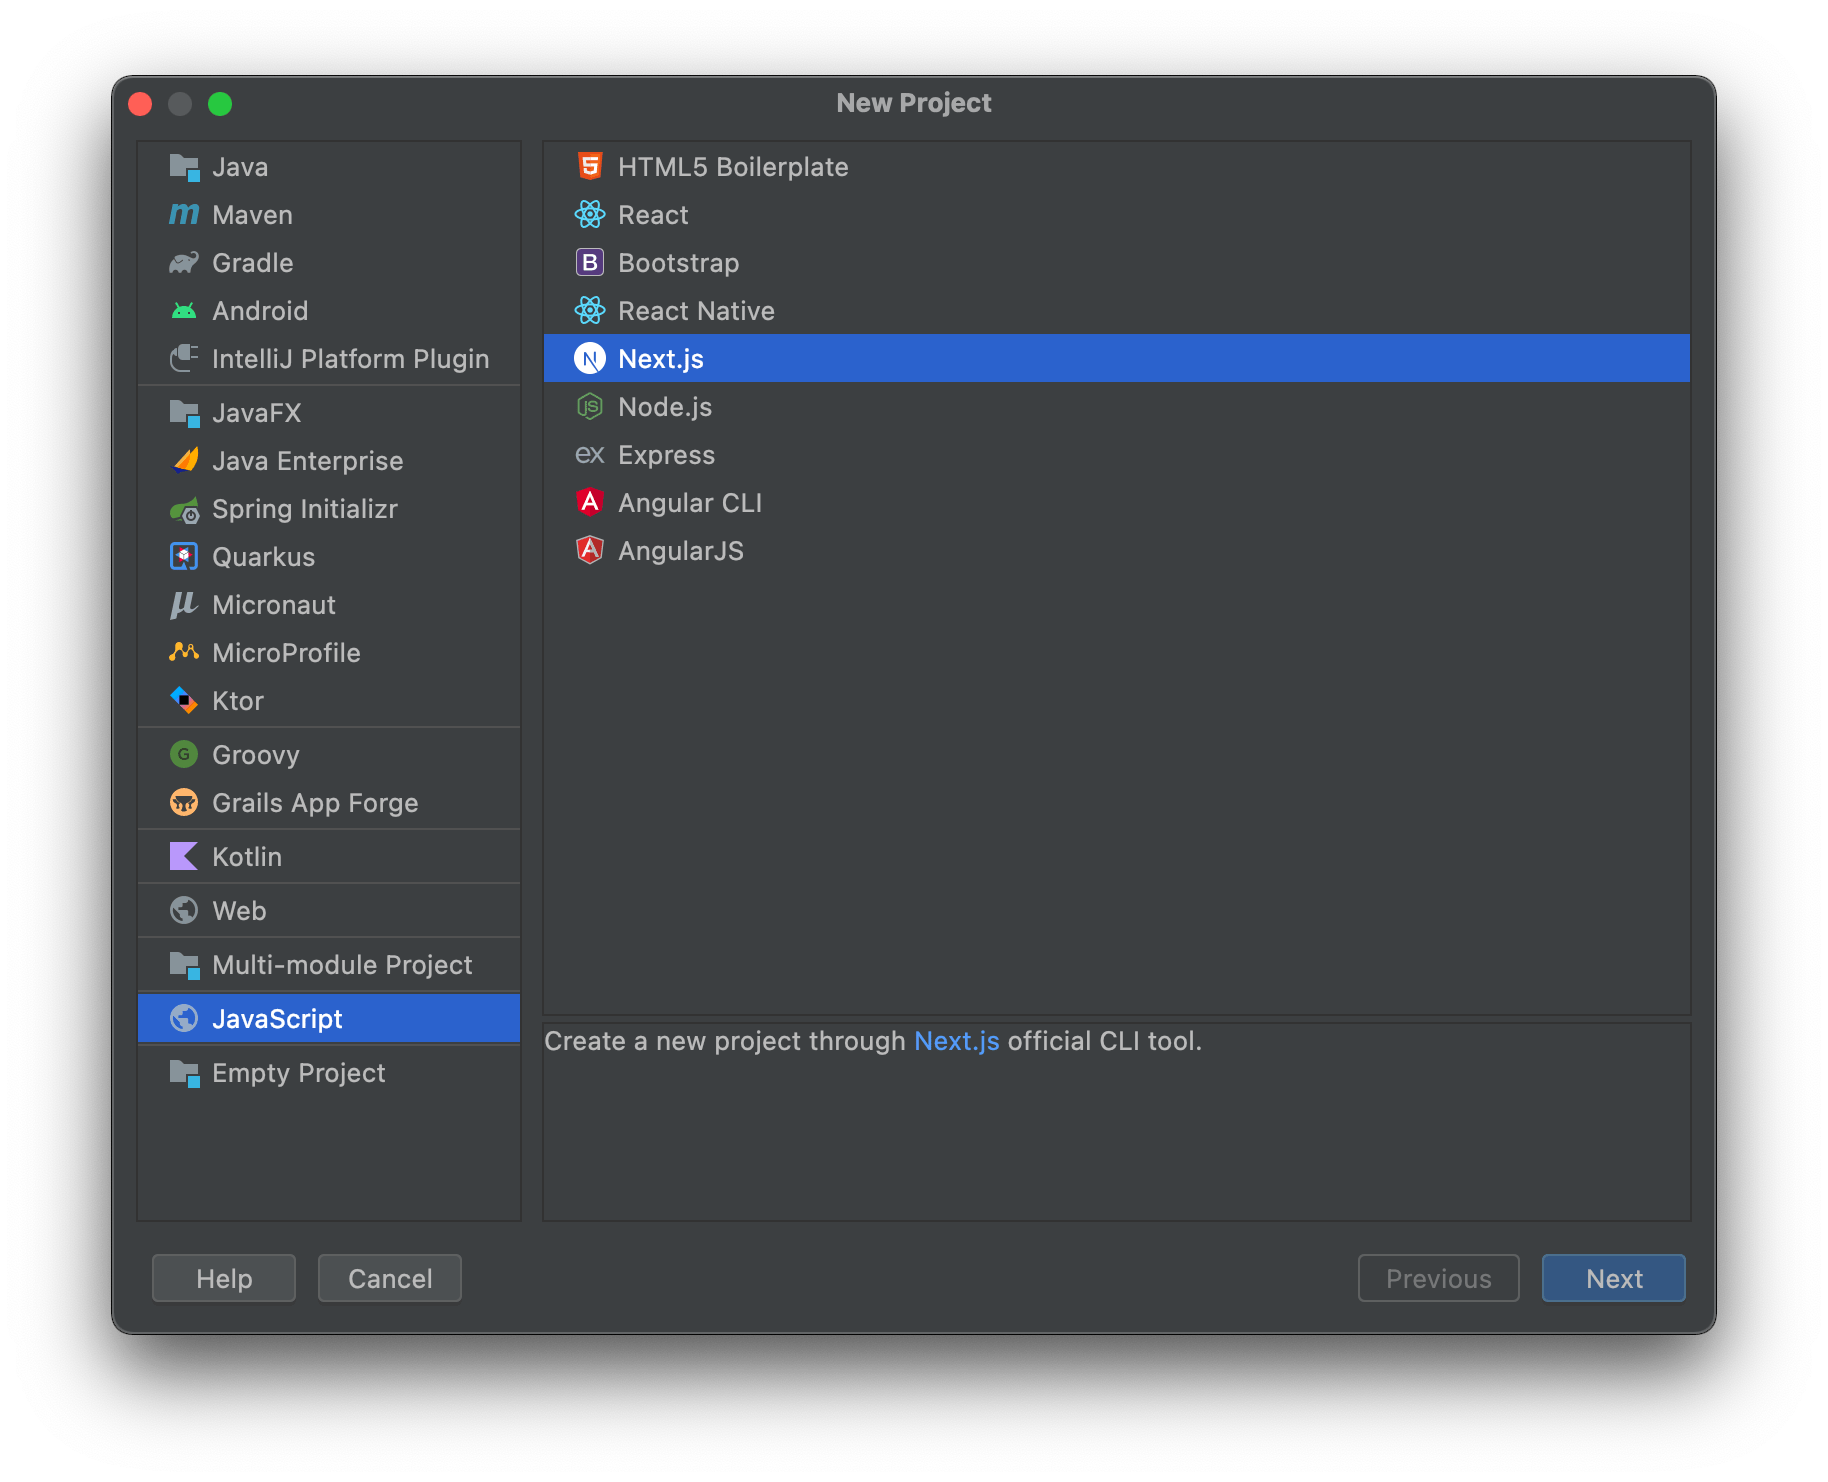Click the Spring Initializr leaf icon
Viewport: 1828px width, 1482px height.
click(185, 509)
